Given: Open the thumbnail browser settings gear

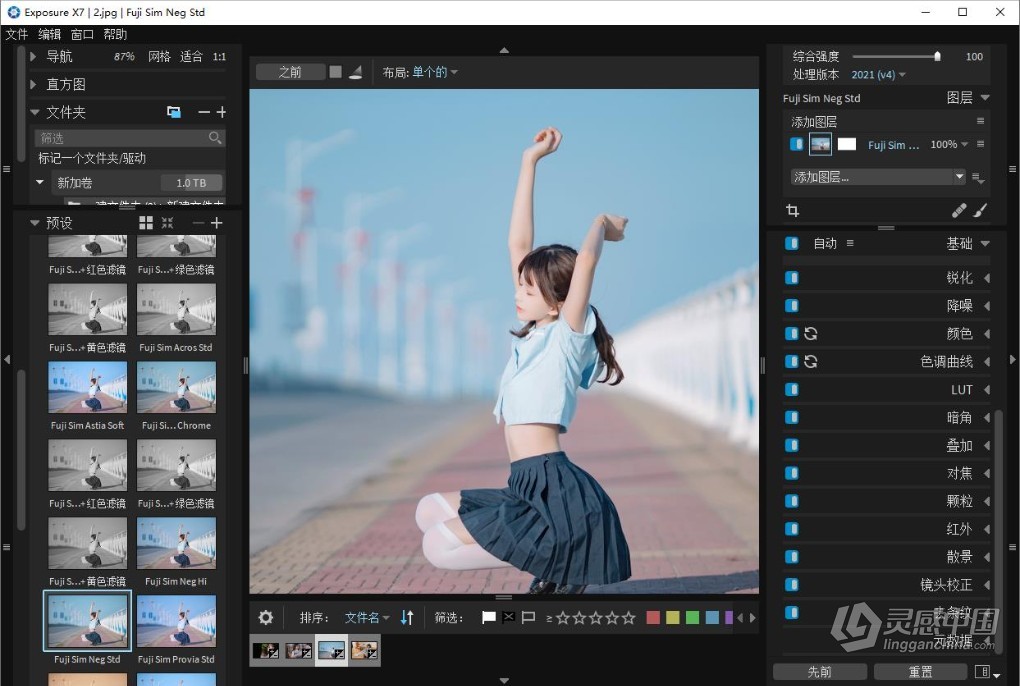Looking at the screenshot, I should pos(265,617).
